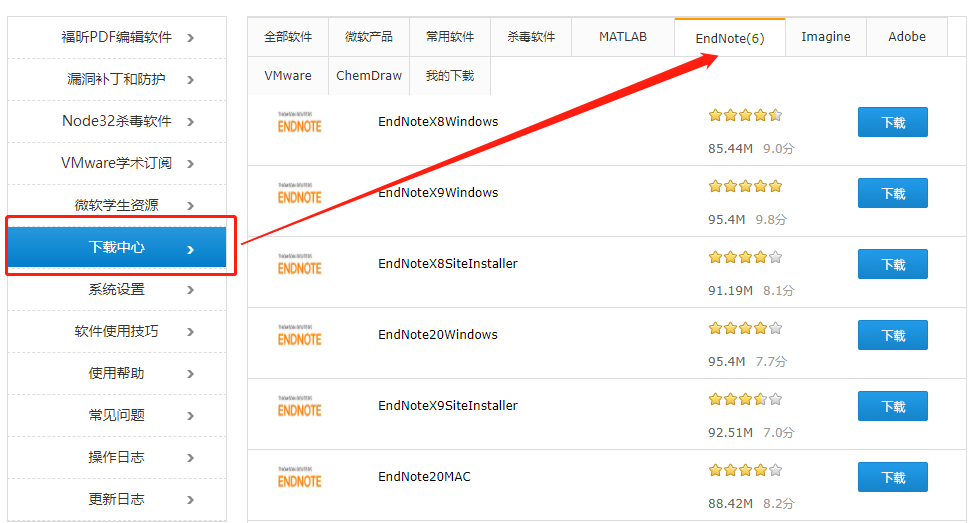Click the EndNoteX9Windows logo icon

coord(299,193)
